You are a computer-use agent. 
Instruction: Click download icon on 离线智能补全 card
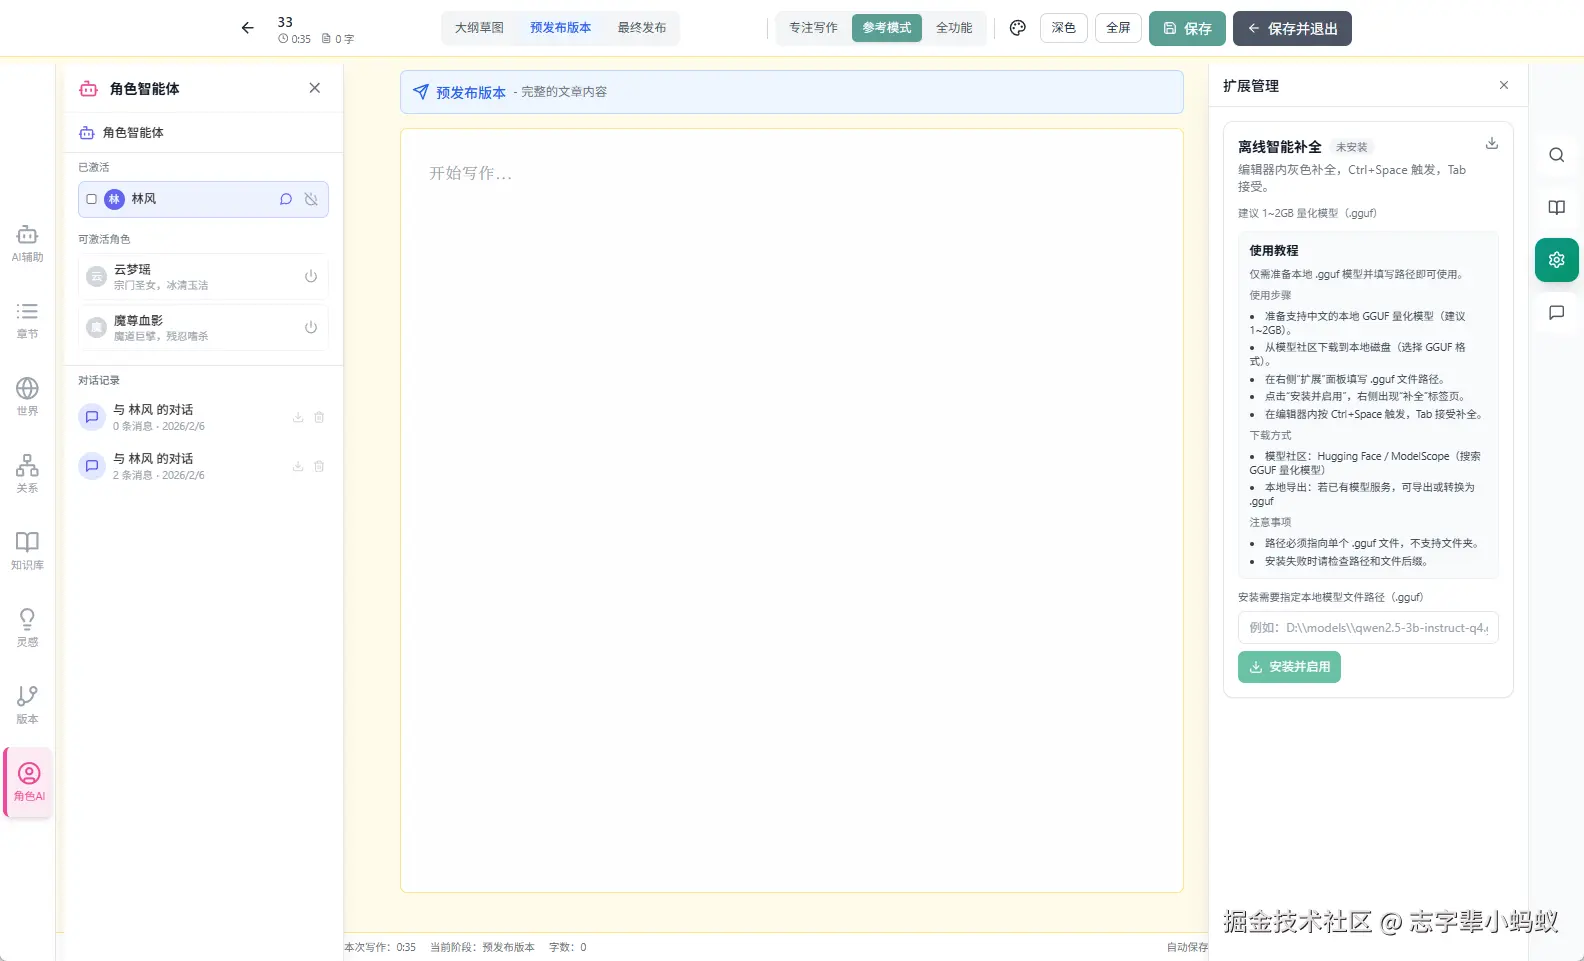coord(1491,143)
